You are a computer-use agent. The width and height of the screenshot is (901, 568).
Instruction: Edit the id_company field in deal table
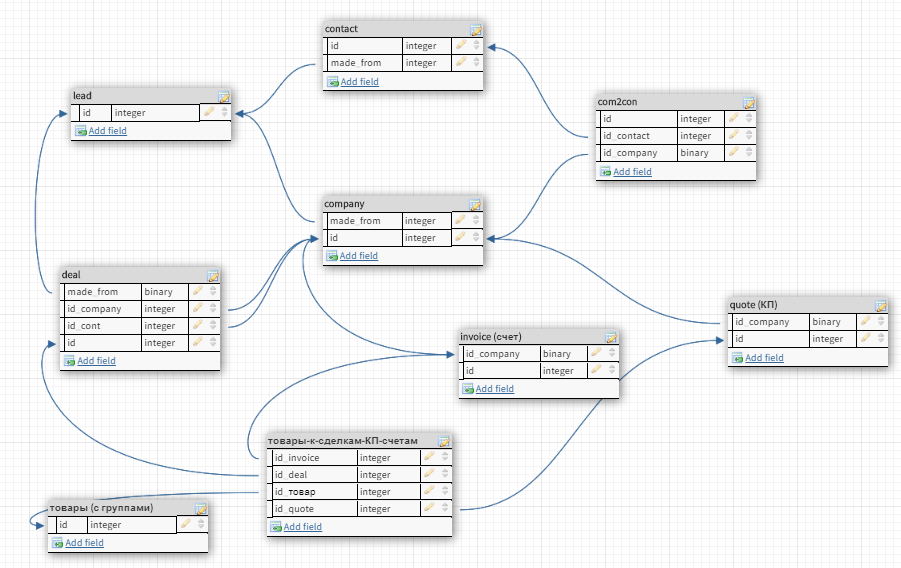tap(198, 308)
